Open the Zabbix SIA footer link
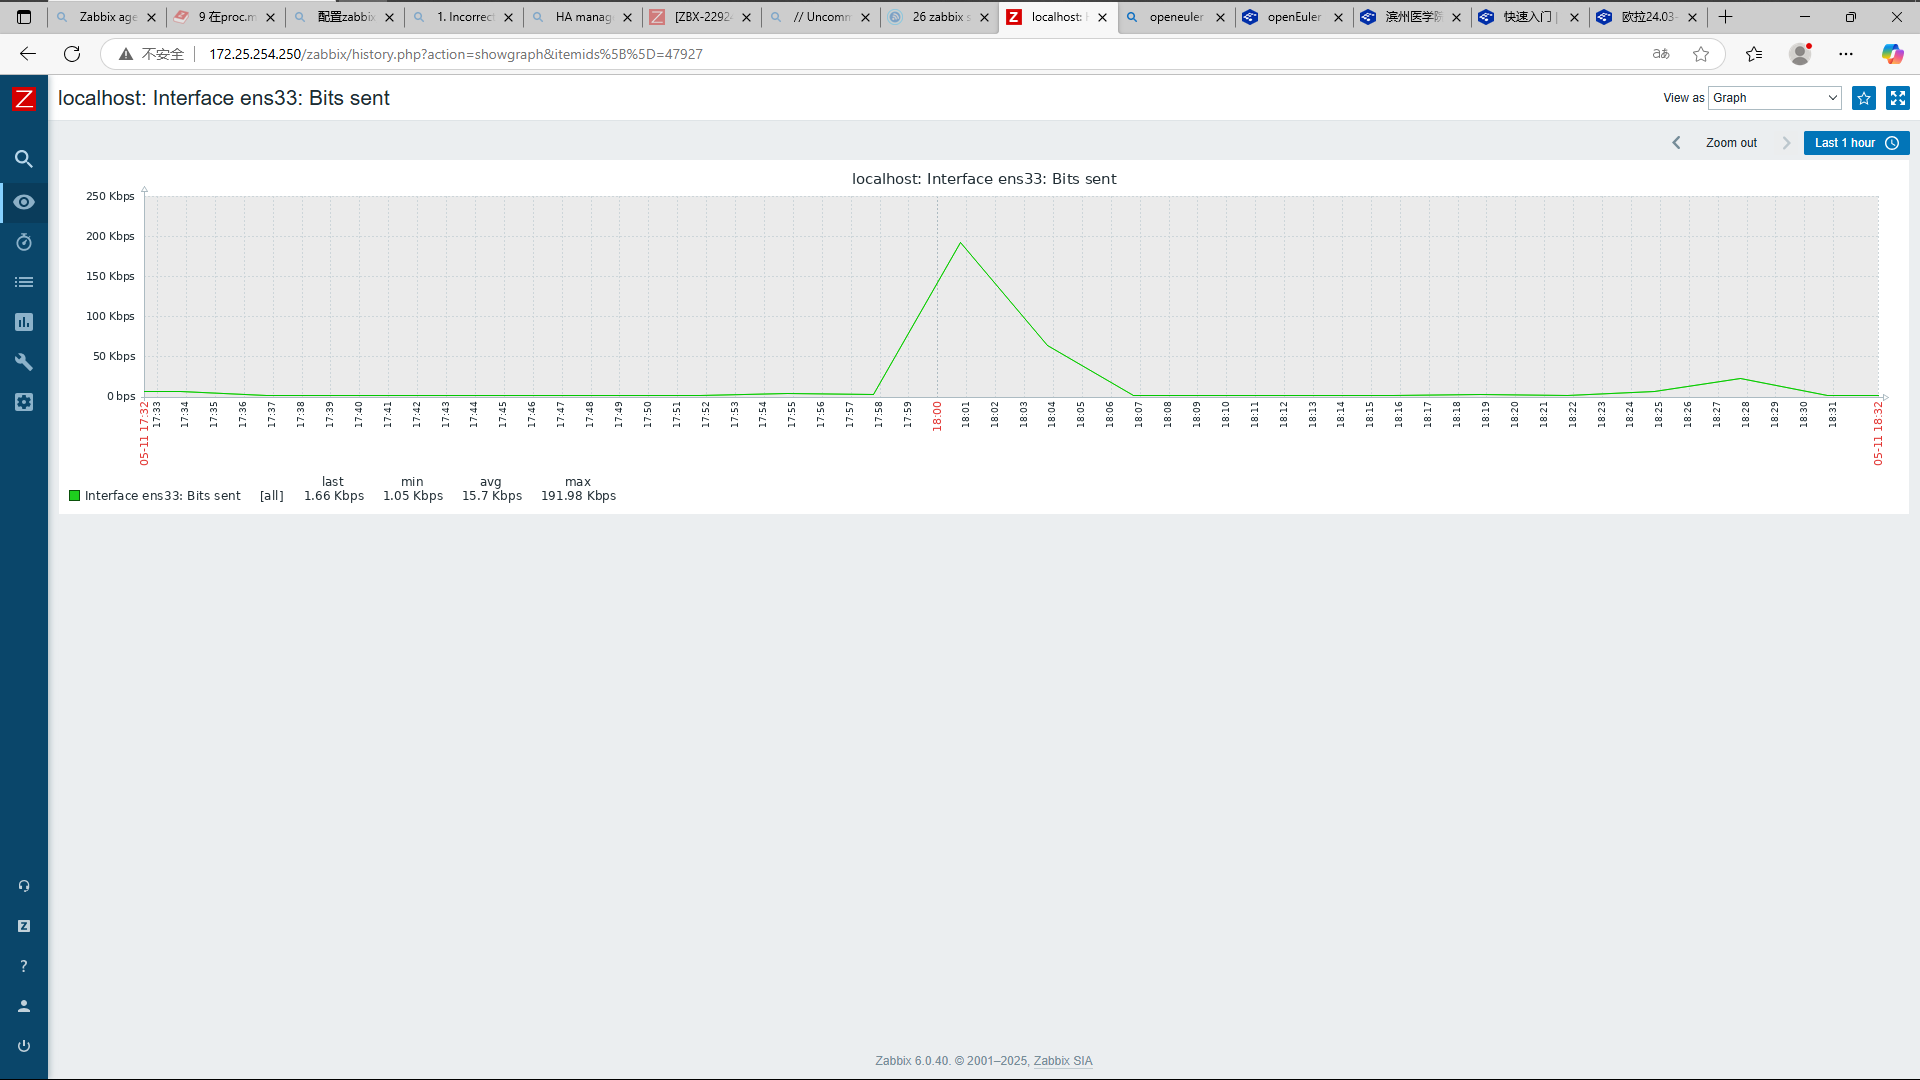The image size is (1920, 1080). point(1062,1061)
